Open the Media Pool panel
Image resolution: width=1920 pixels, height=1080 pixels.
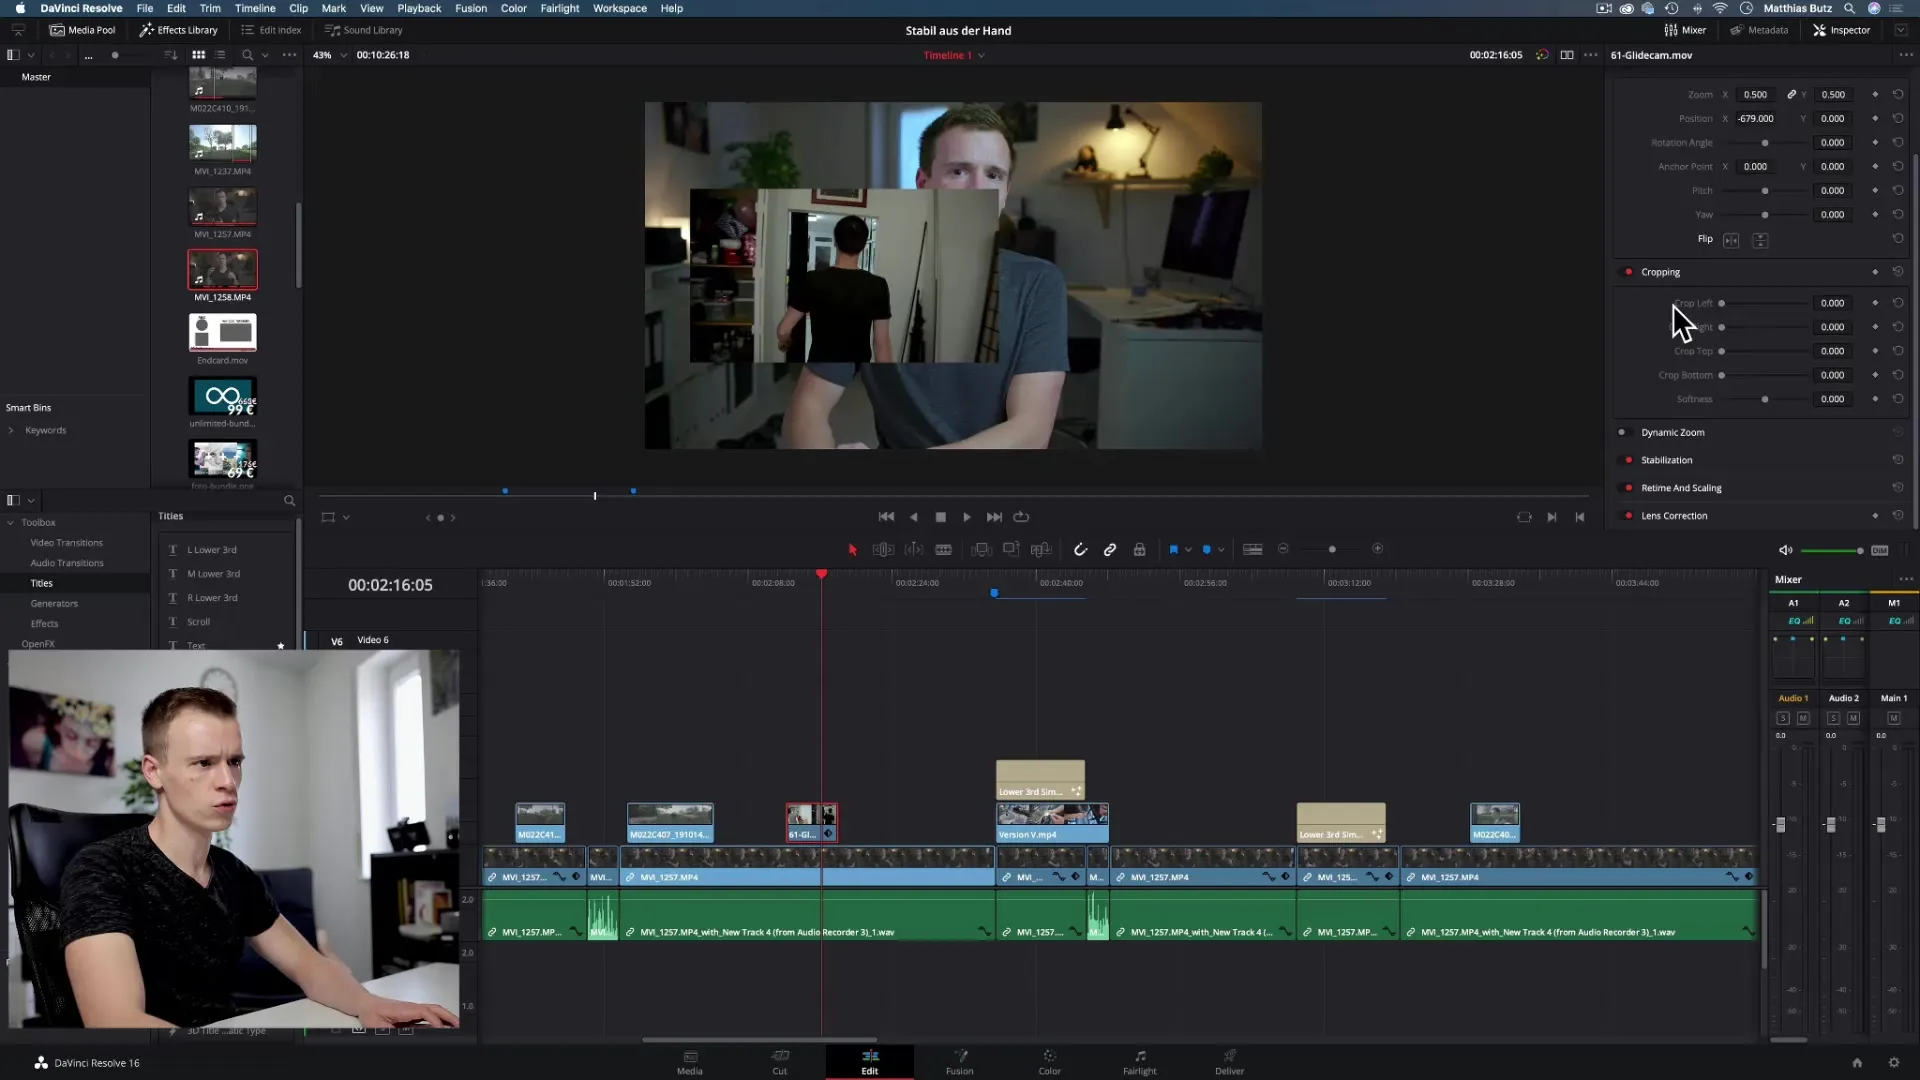(83, 30)
